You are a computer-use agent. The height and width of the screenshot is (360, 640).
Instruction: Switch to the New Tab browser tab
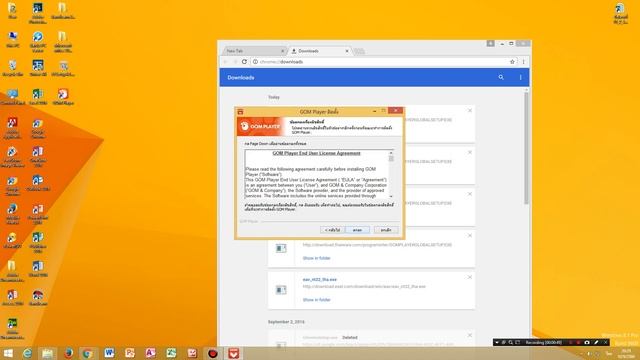[x=253, y=51]
